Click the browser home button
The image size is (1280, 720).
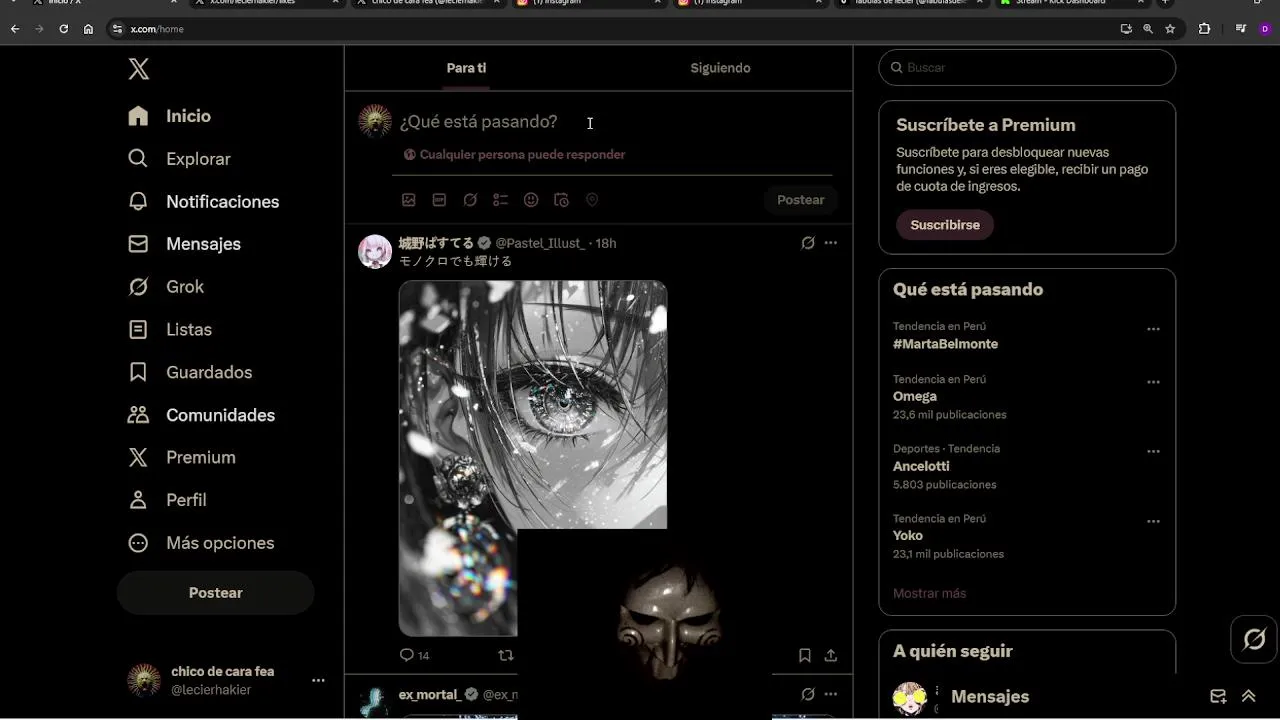click(88, 29)
